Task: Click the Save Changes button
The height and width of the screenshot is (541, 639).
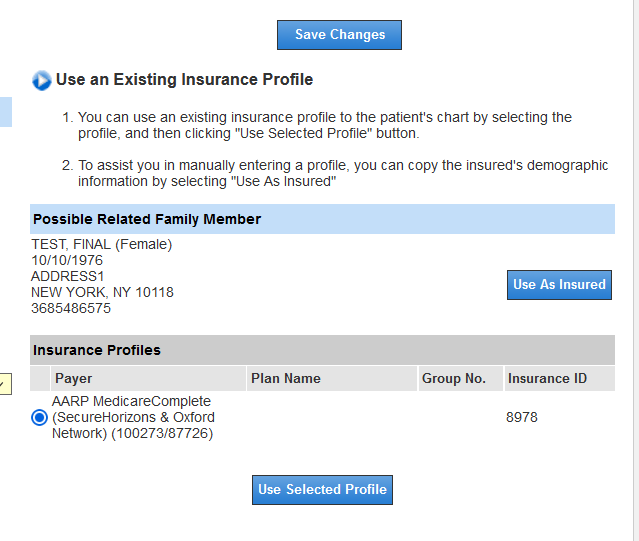Action: pos(339,35)
